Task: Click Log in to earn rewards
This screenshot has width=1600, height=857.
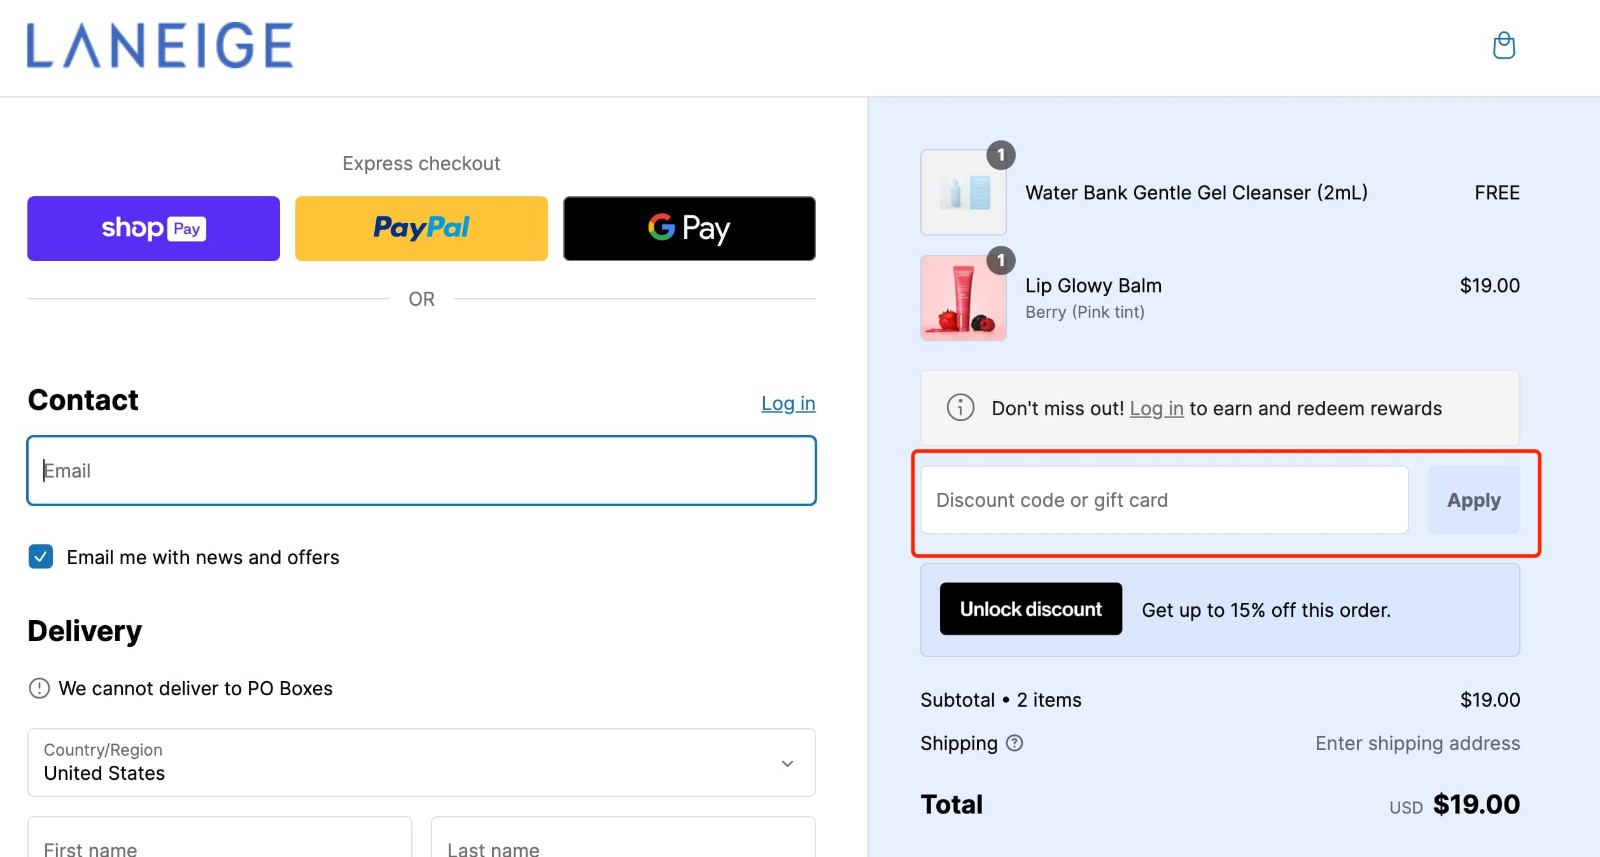Action: (1155, 408)
